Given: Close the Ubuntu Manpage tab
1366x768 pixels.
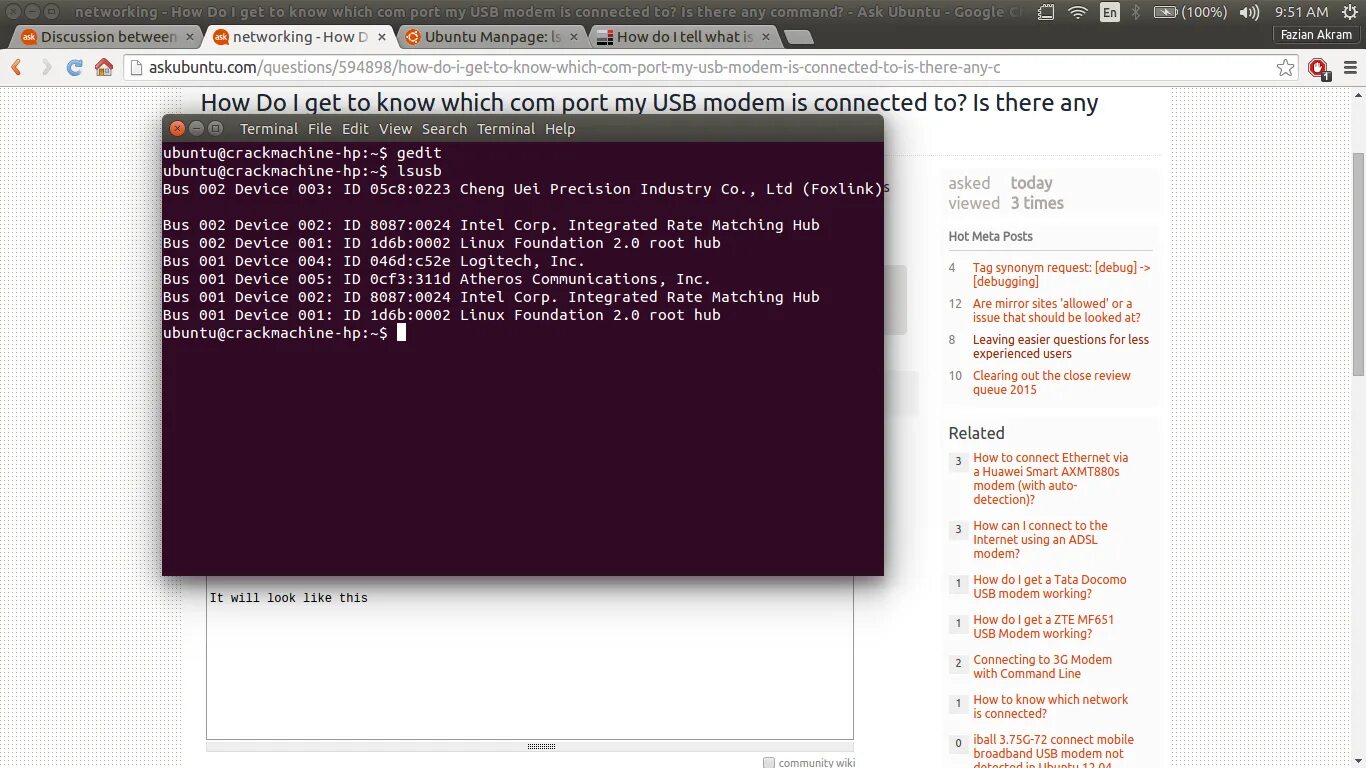Looking at the screenshot, I should tap(574, 36).
